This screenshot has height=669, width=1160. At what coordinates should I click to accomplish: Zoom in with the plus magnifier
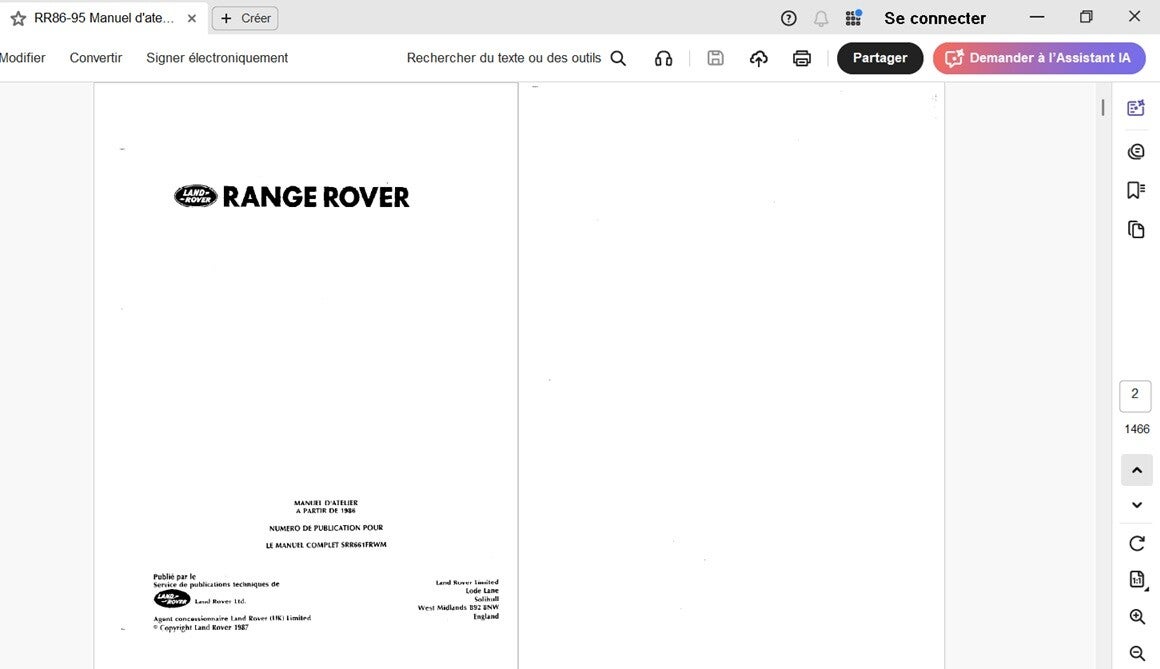point(1137,616)
